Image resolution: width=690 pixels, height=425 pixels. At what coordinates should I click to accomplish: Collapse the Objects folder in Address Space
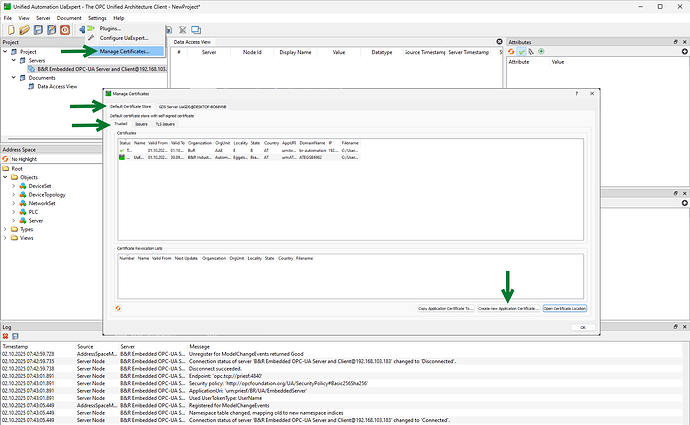[x=5, y=177]
